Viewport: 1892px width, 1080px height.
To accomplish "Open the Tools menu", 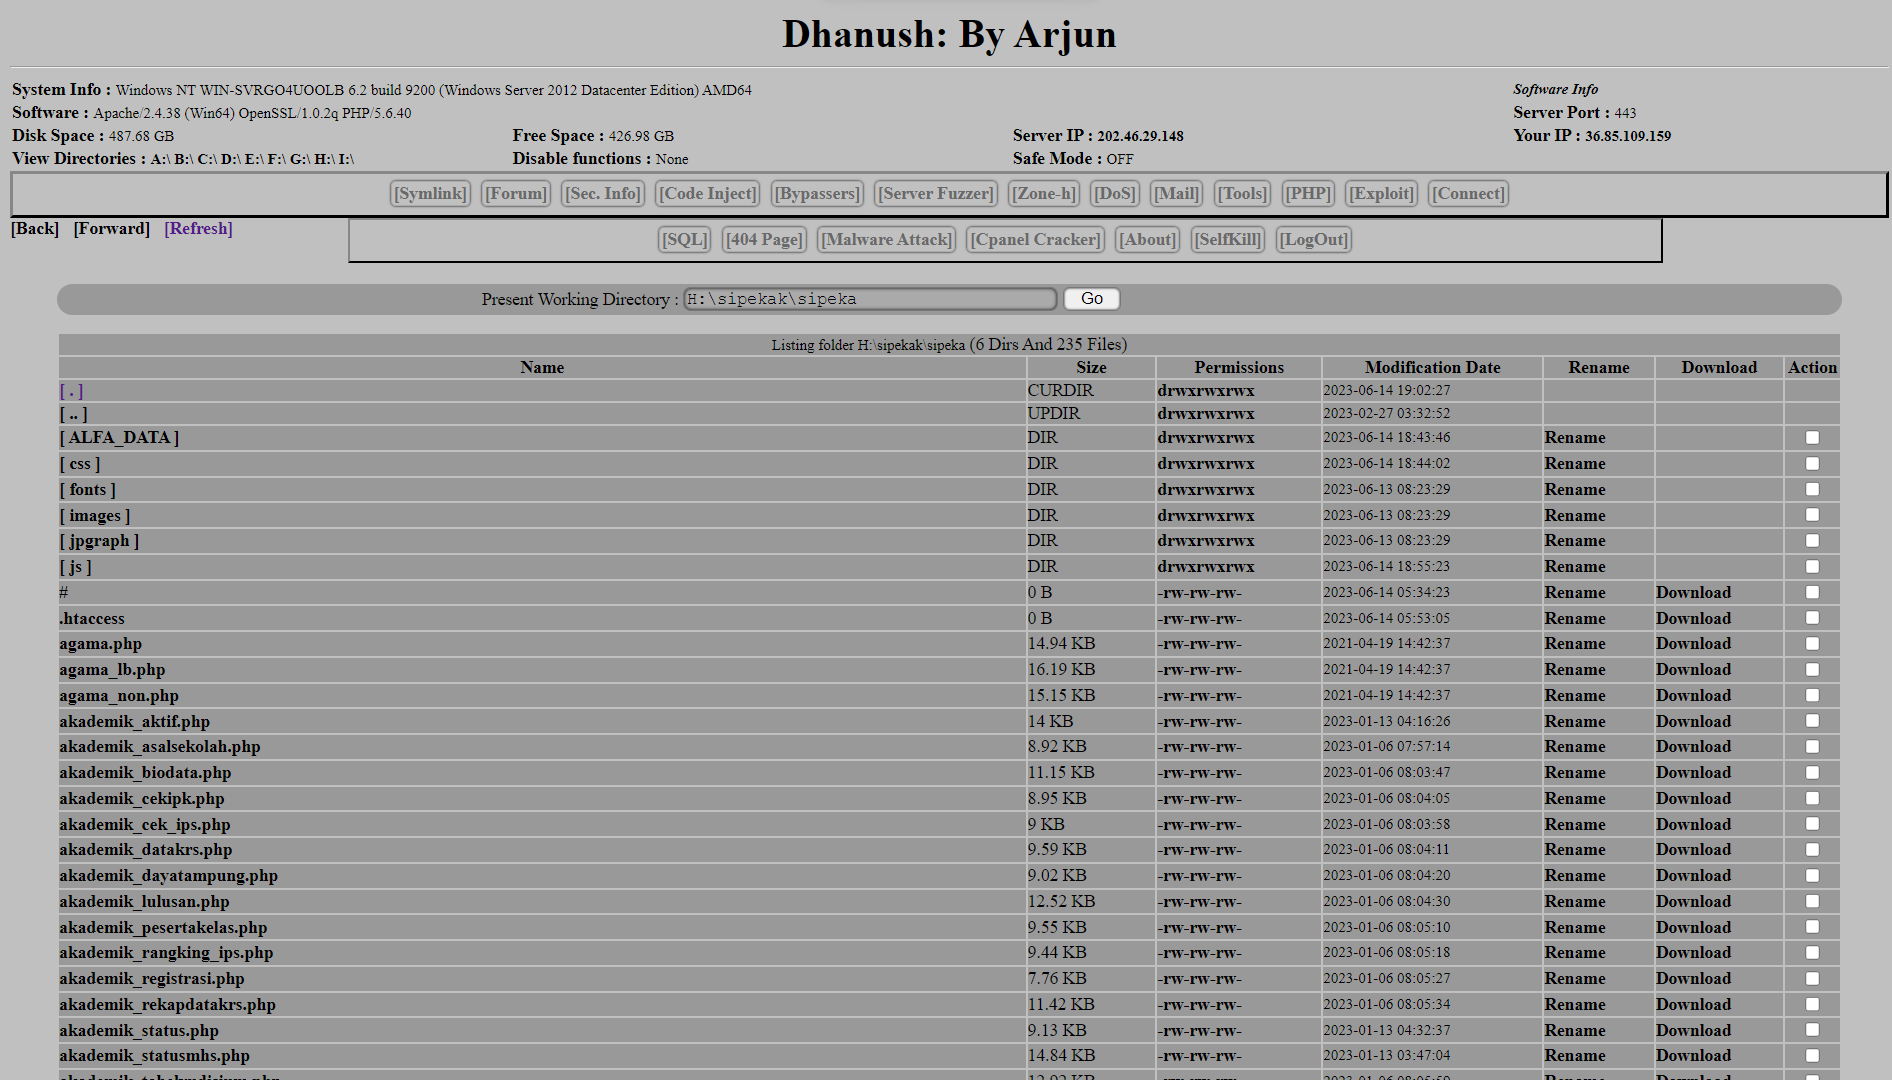I will click(1243, 194).
